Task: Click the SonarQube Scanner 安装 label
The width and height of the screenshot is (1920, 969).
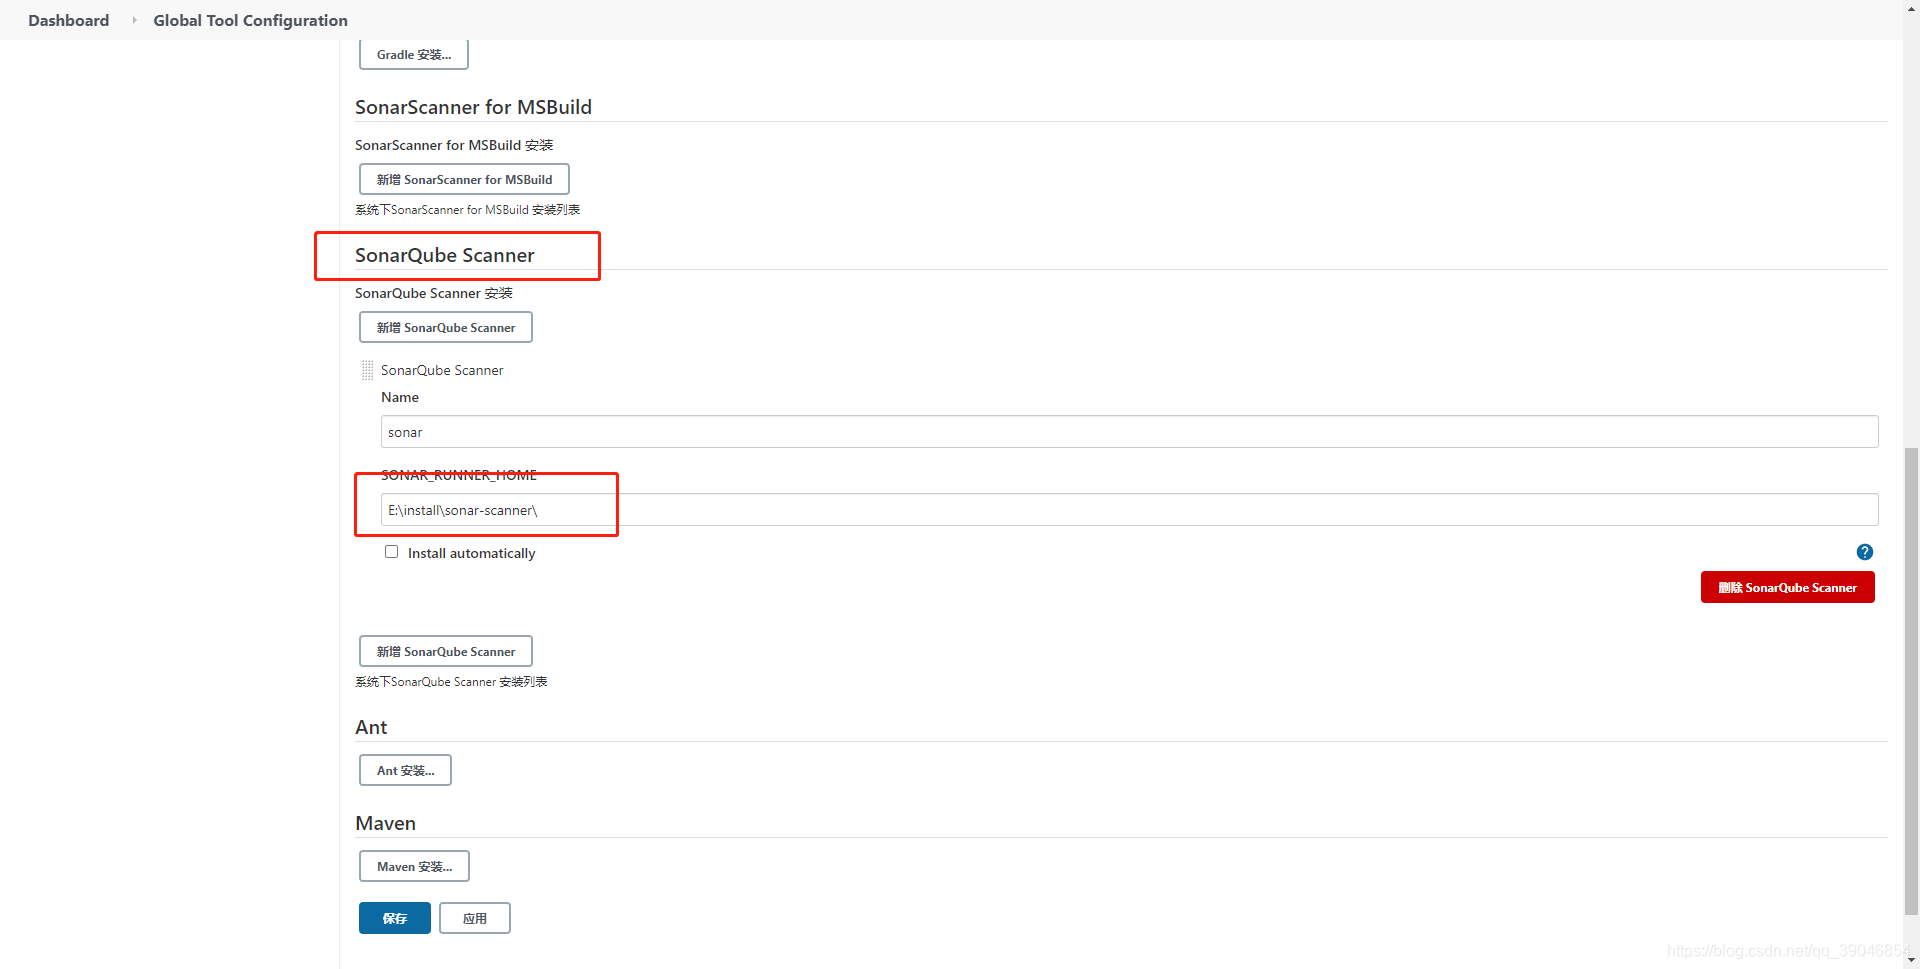Action: 434,293
